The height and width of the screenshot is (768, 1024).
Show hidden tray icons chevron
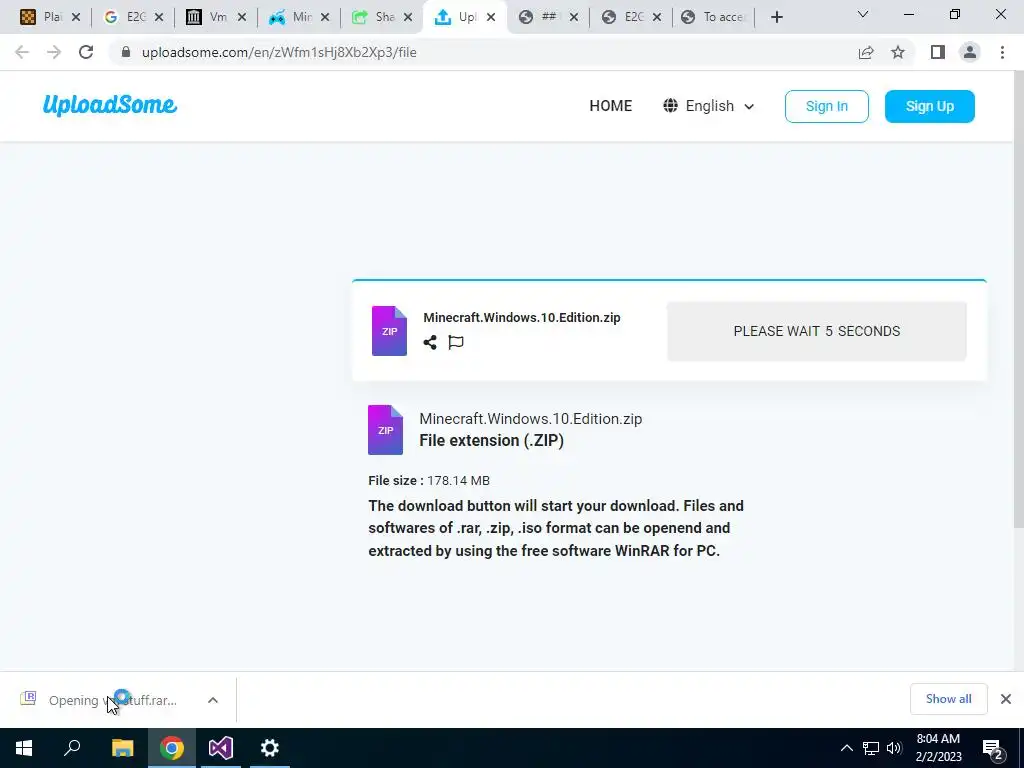coord(846,748)
